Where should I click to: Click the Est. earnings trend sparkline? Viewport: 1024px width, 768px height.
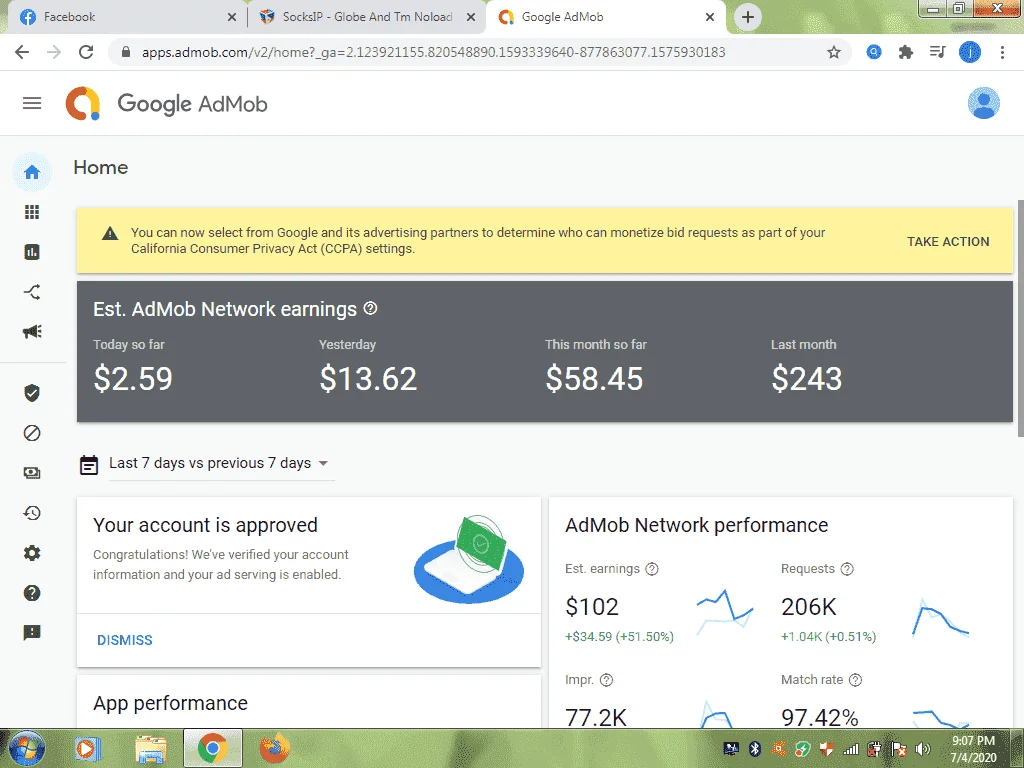tap(724, 611)
